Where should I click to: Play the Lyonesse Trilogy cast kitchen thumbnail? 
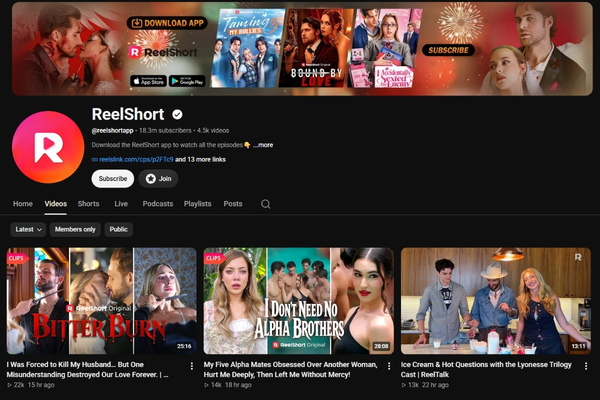click(496, 301)
